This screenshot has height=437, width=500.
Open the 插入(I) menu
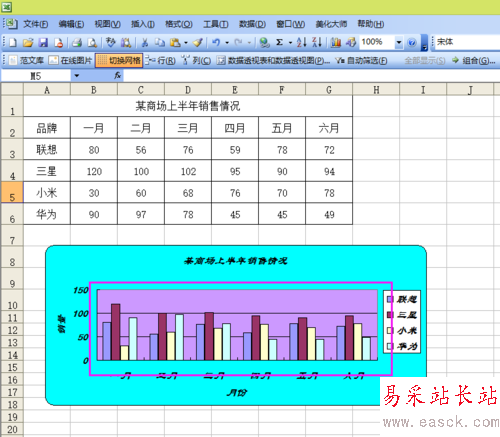click(x=143, y=24)
